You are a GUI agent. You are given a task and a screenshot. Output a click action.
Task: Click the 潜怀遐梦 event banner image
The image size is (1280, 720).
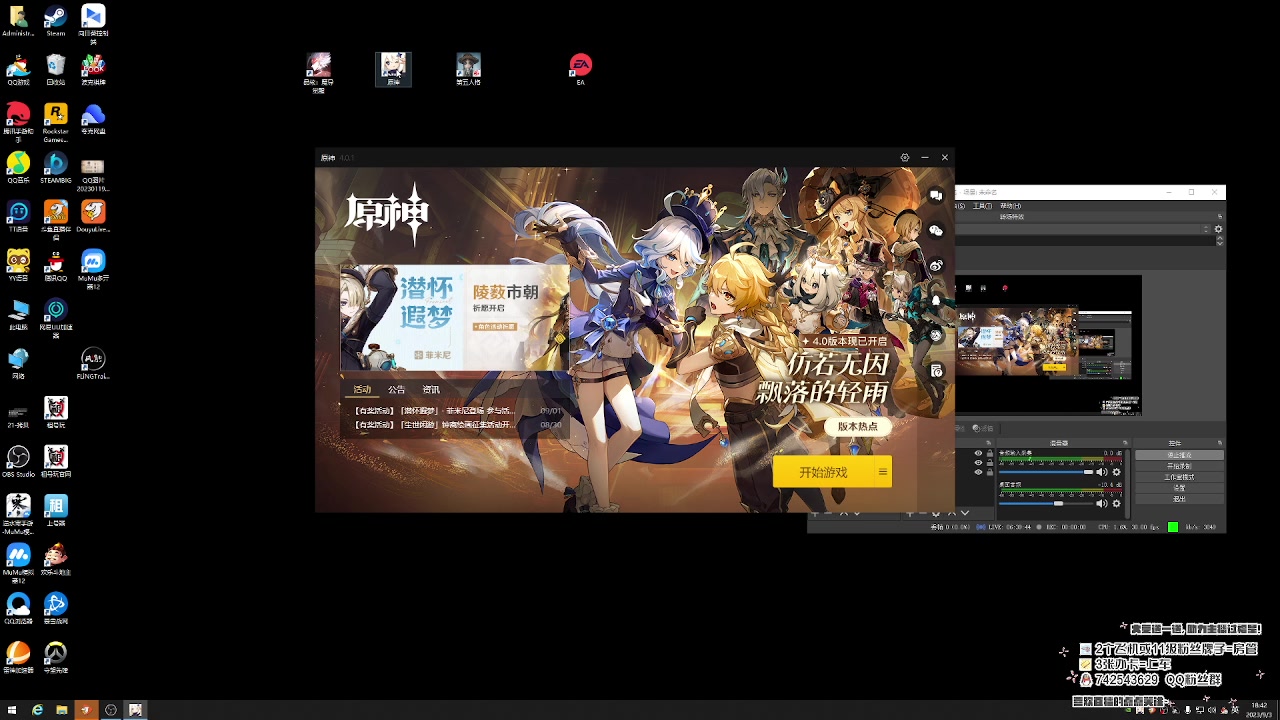[454, 317]
